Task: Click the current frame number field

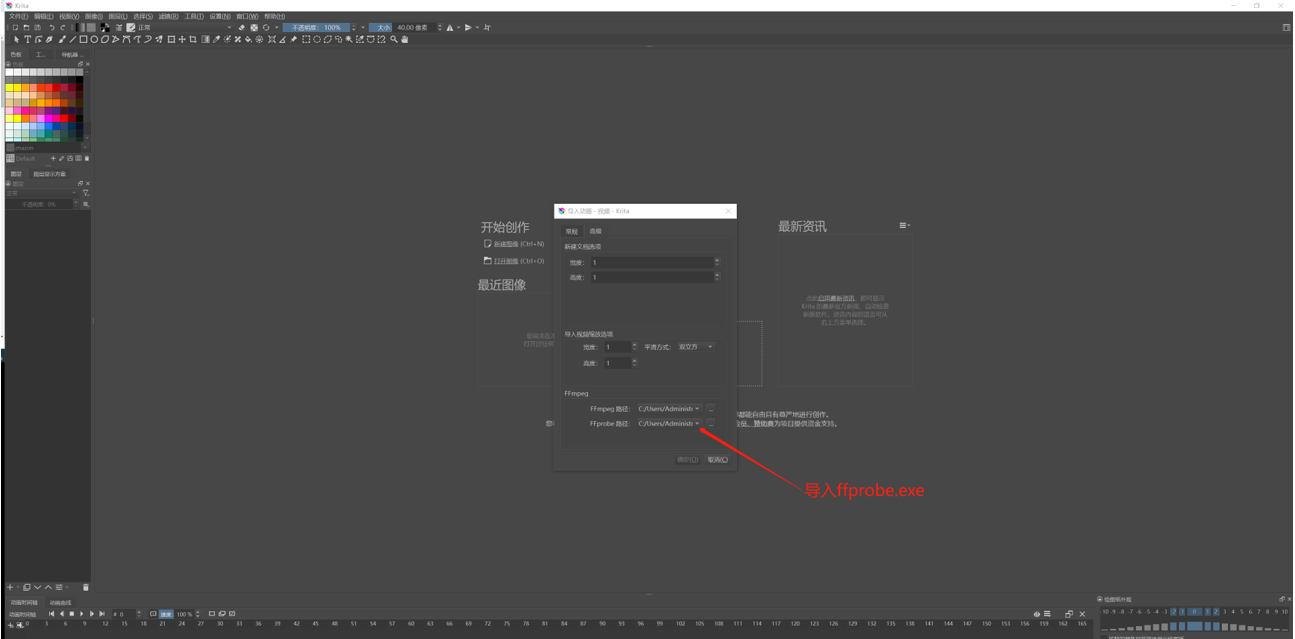Action: click(x=126, y=614)
